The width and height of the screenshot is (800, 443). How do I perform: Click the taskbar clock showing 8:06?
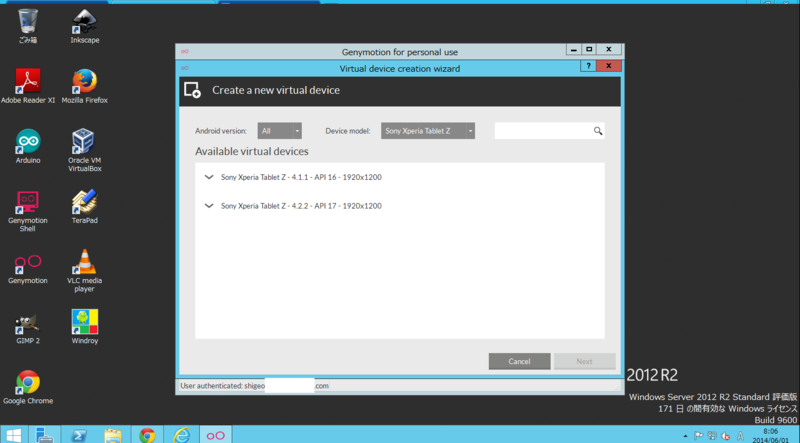[770, 435]
